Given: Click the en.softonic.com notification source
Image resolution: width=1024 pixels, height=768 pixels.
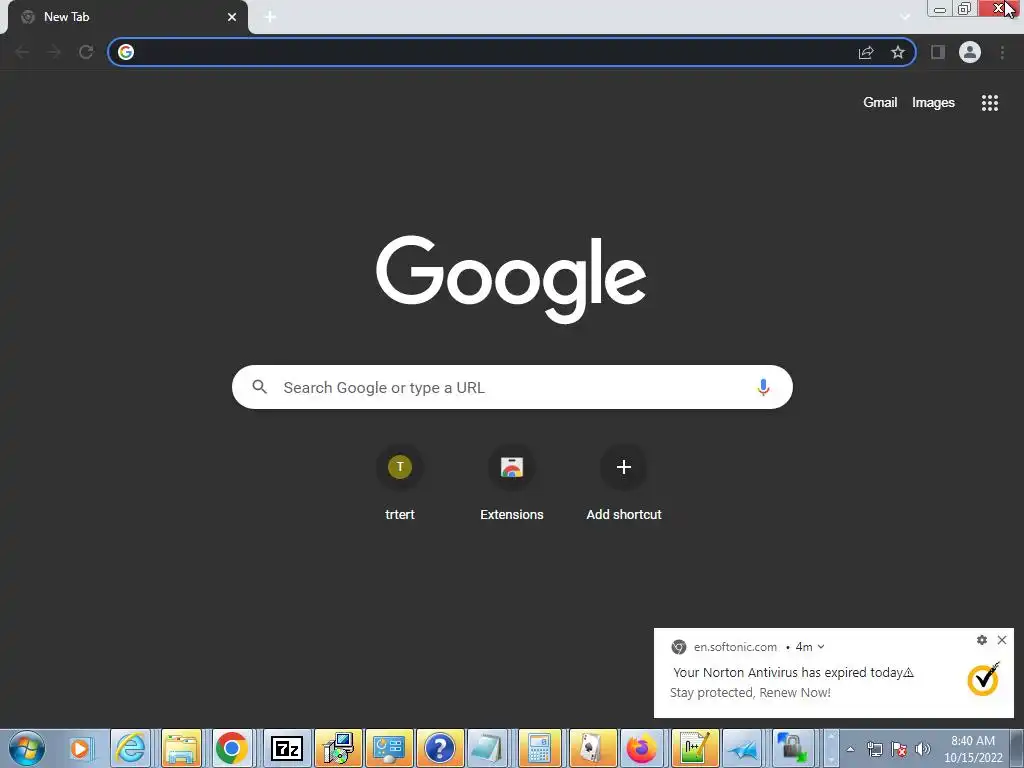Looking at the screenshot, I should 735,647.
